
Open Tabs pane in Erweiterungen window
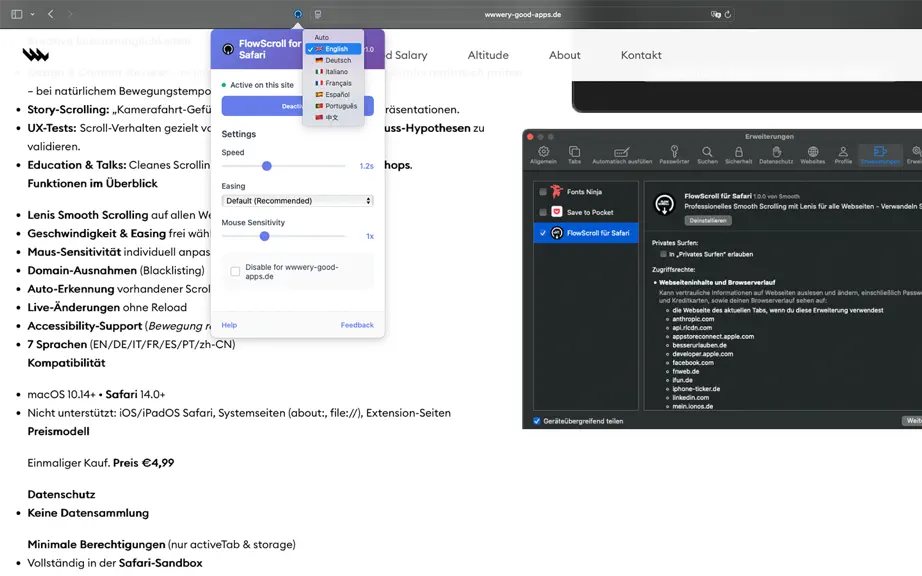point(574,155)
